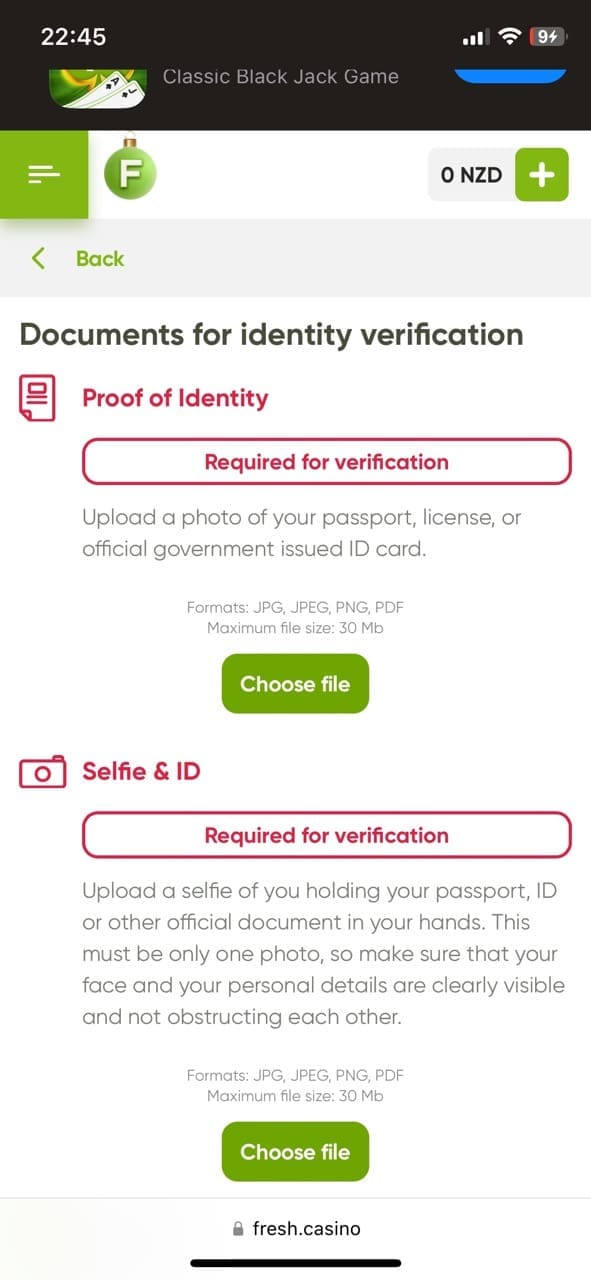Tap the Proof of Identity document icon
Viewport: 591px width, 1280px height.
[38, 398]
